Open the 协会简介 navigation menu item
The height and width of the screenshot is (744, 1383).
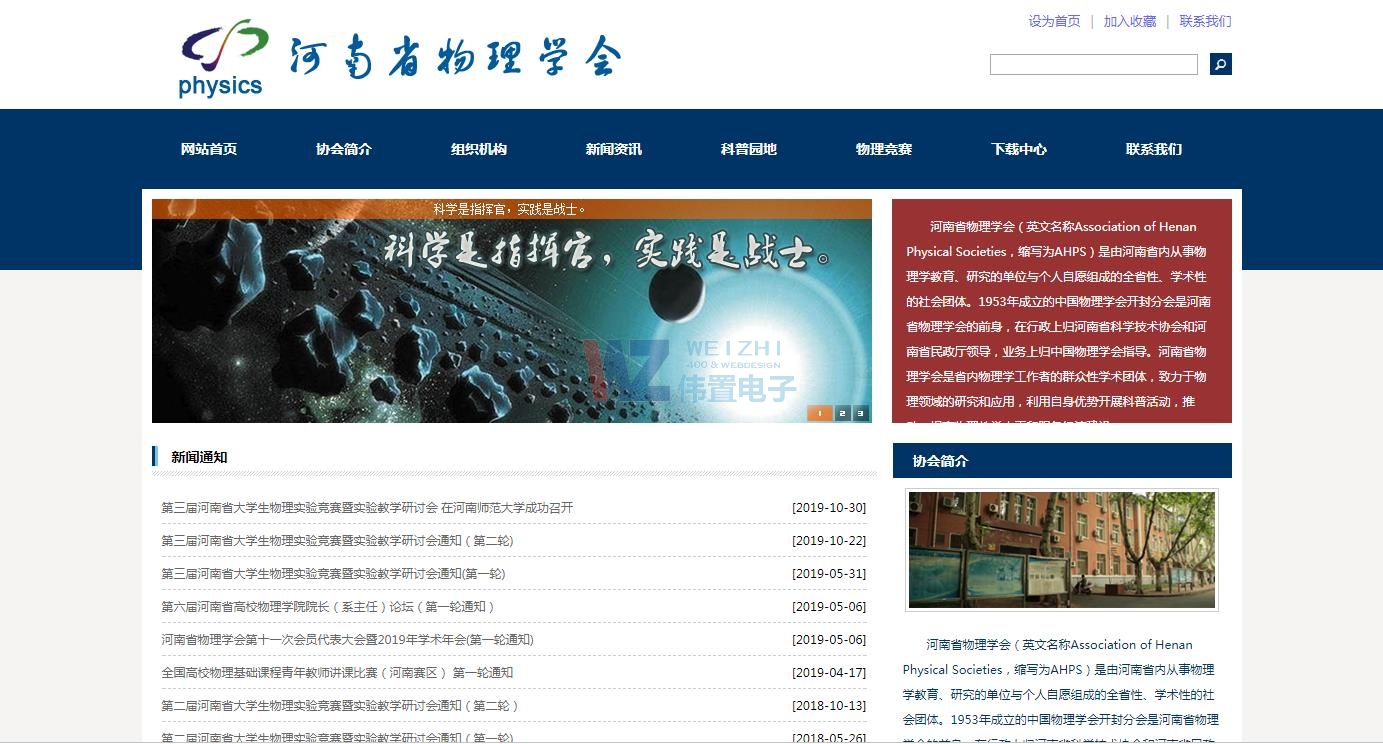[344, 149]
